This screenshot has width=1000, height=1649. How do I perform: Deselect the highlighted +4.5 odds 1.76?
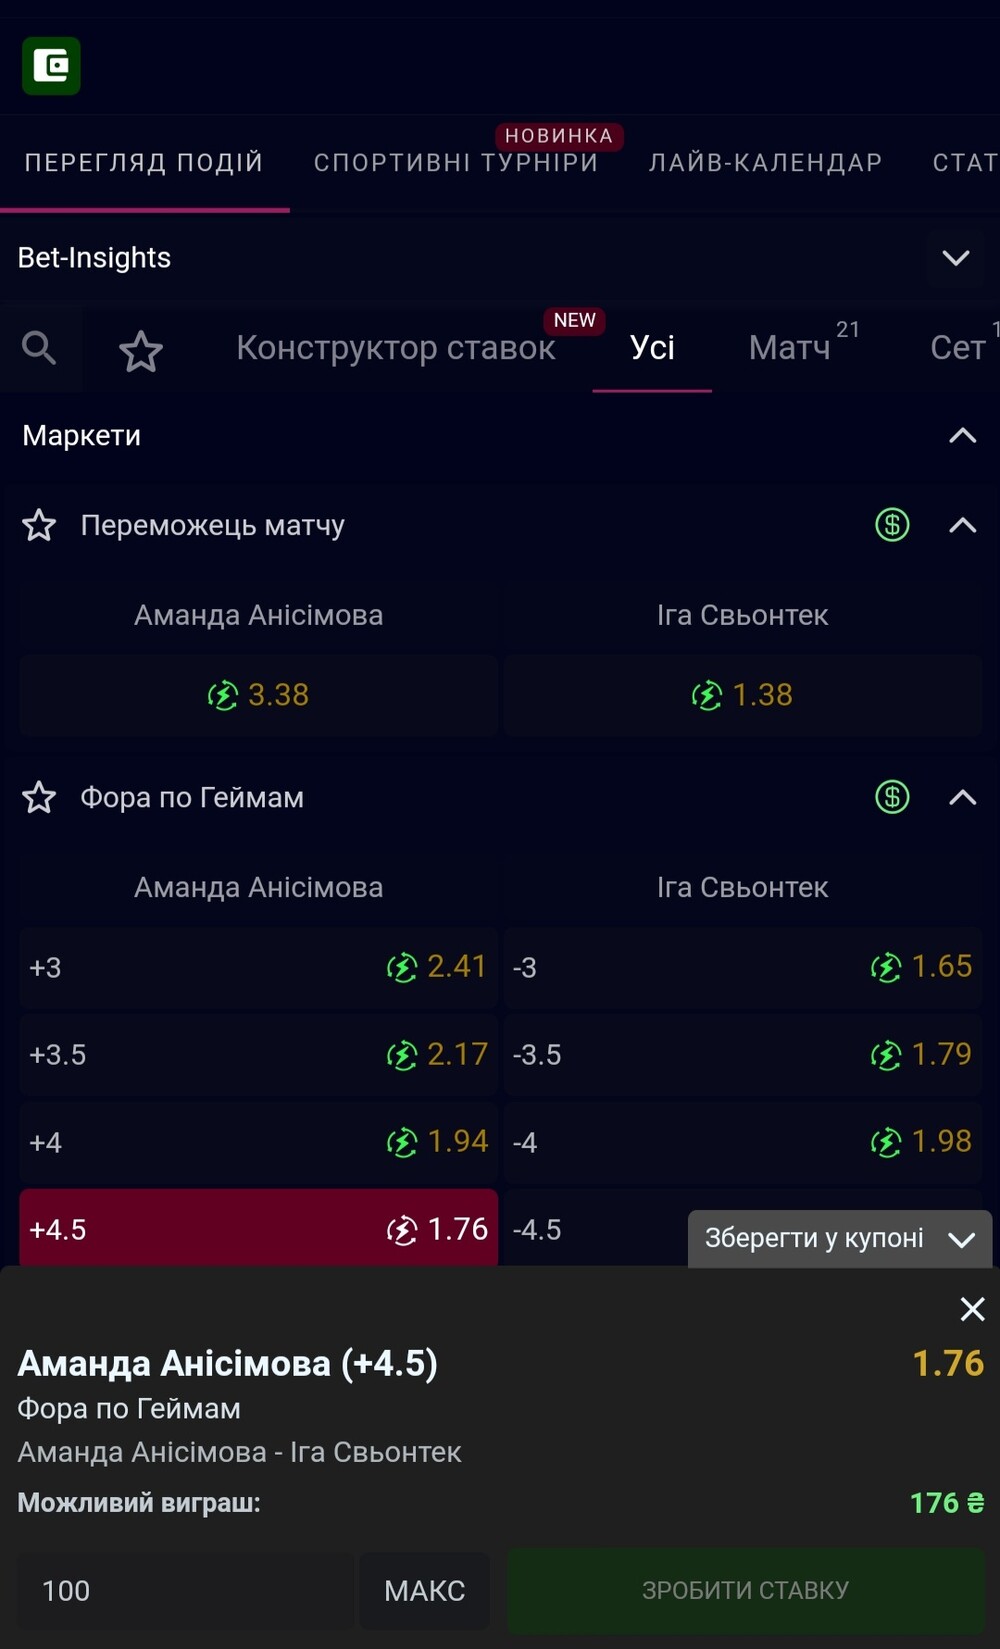click(x=259, y=1228)
